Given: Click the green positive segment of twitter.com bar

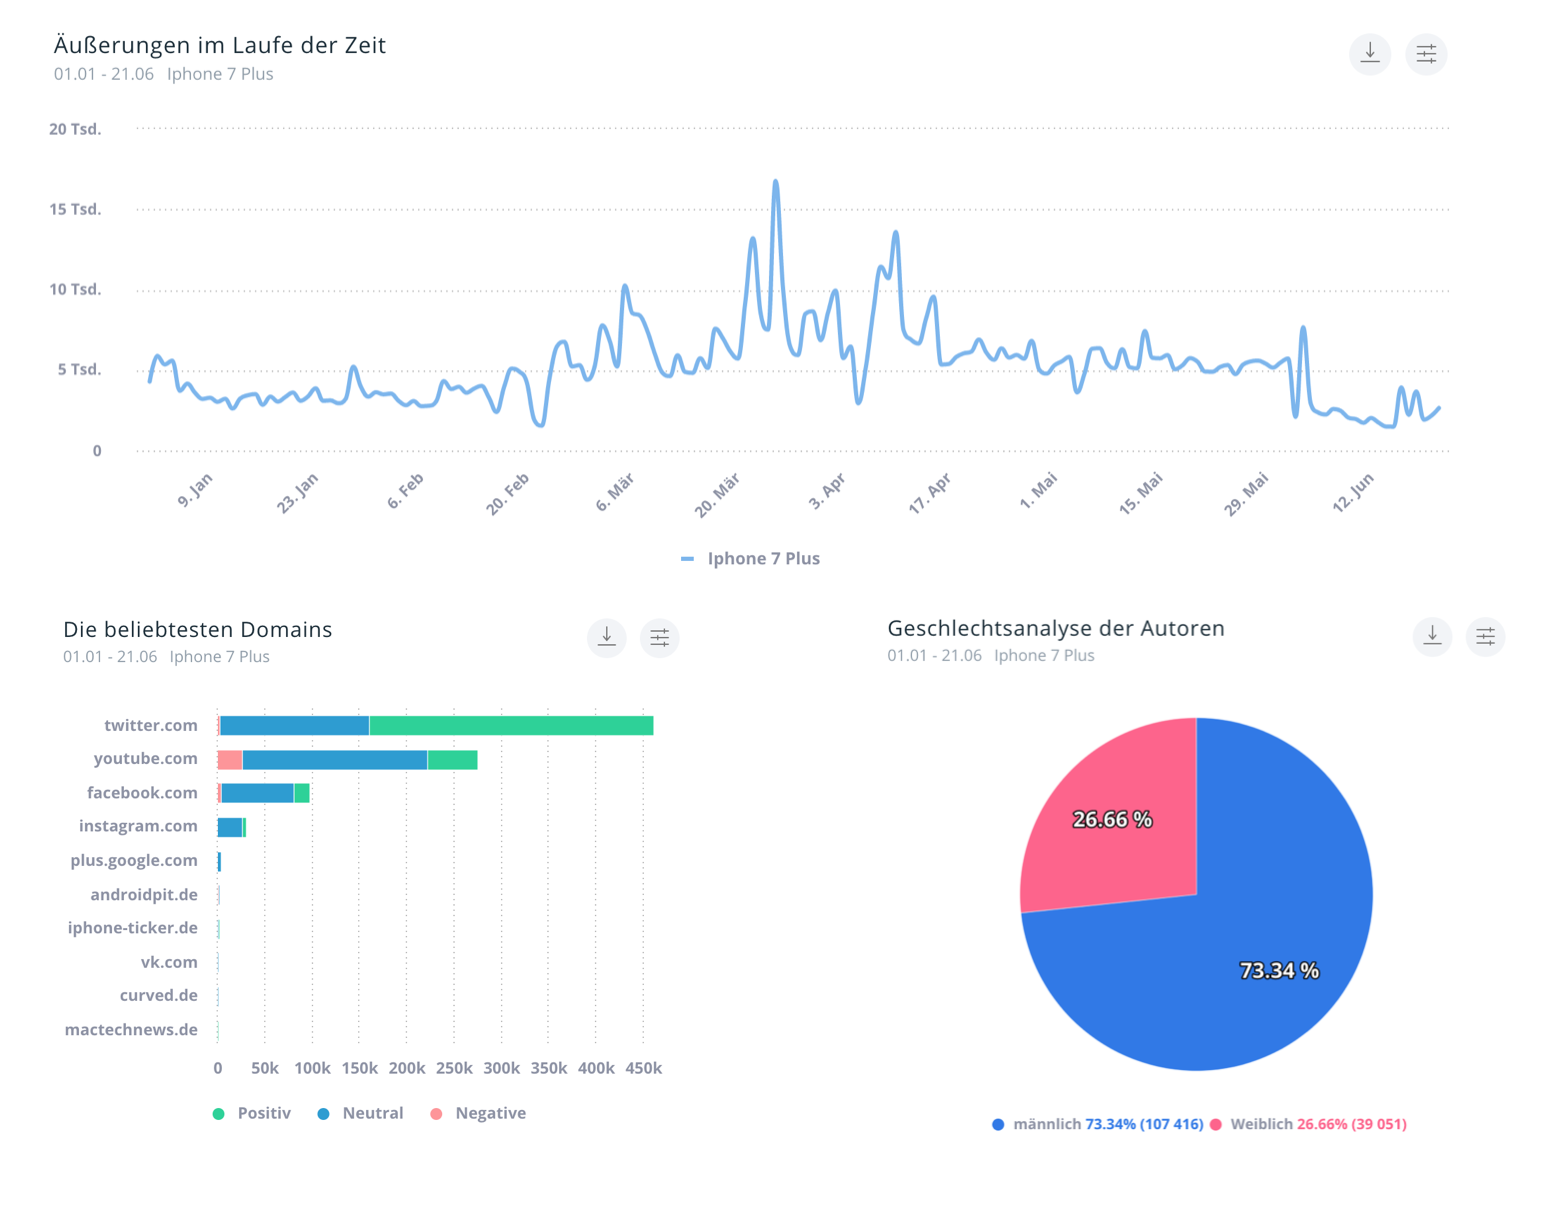Looking at the screenshot, I should tap(510, 726).
